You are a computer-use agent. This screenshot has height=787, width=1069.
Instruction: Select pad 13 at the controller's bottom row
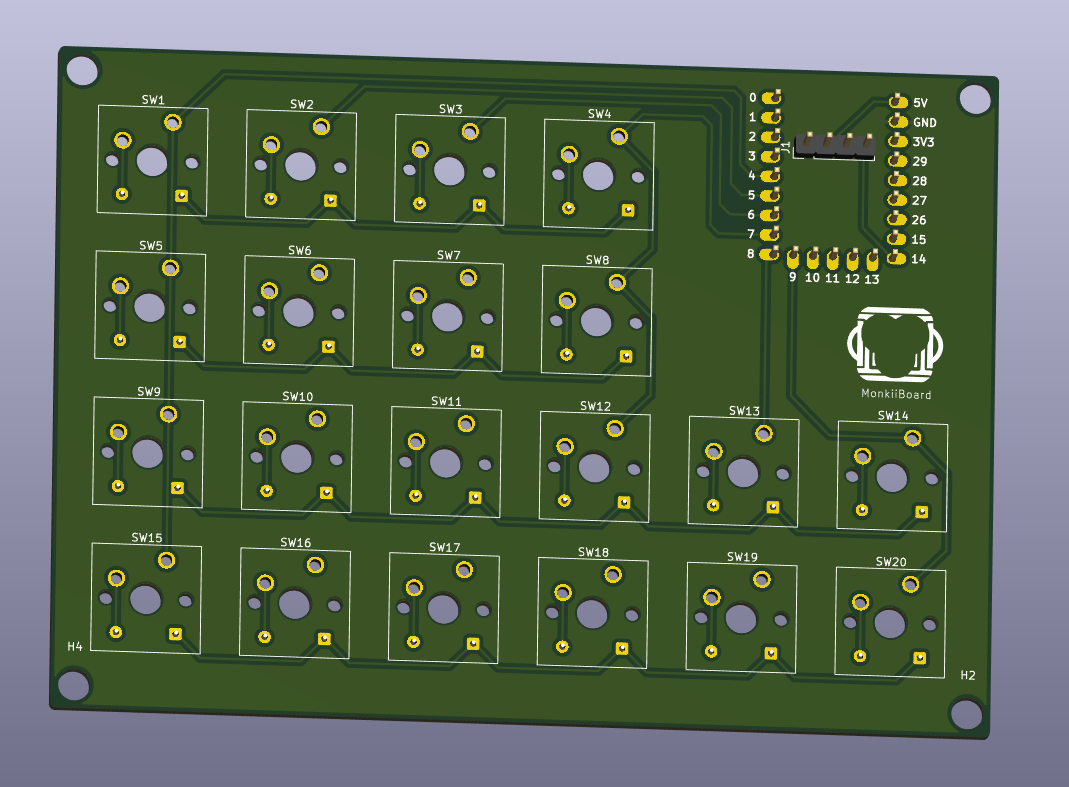[x=873, y=260]
